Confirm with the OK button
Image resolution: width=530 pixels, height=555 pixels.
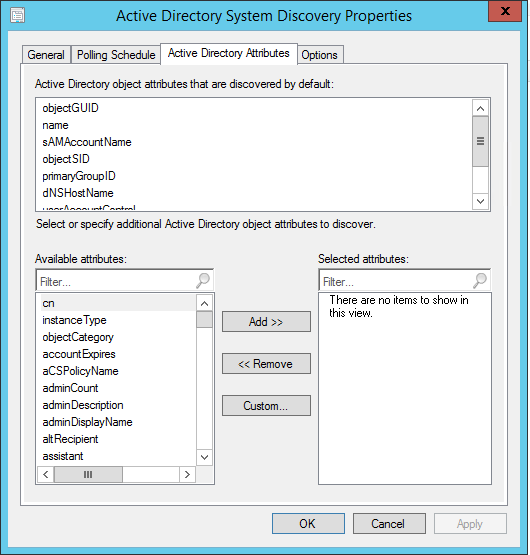[x=308, y=523]
